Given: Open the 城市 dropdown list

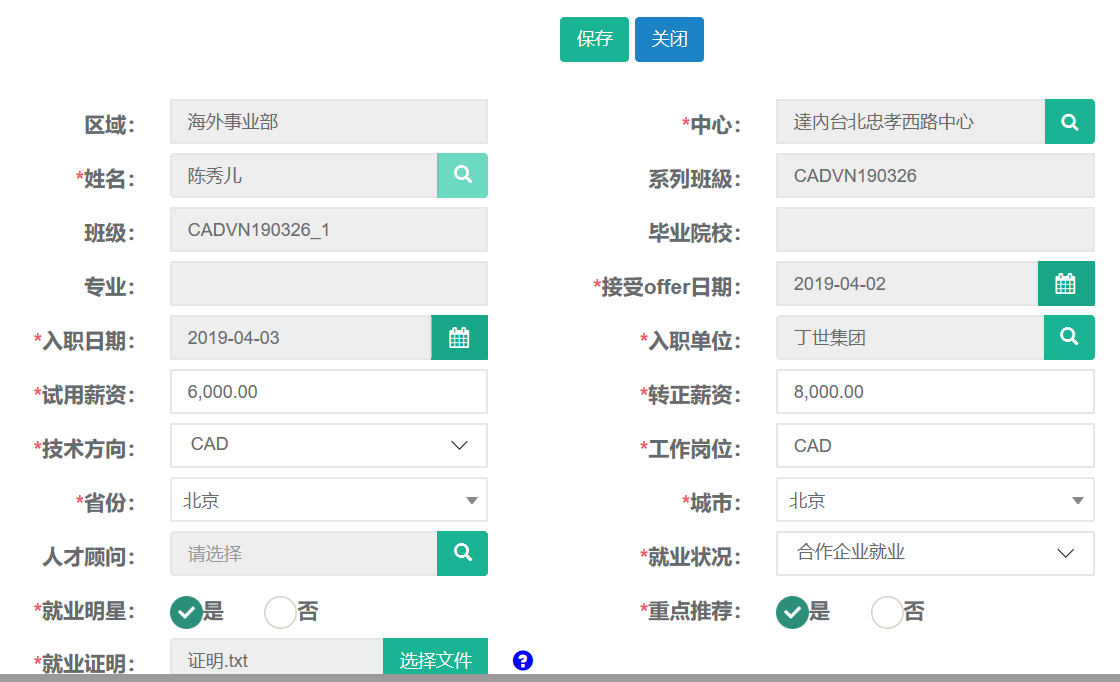Looking at the screenshot, I should (x=935, y=500).
